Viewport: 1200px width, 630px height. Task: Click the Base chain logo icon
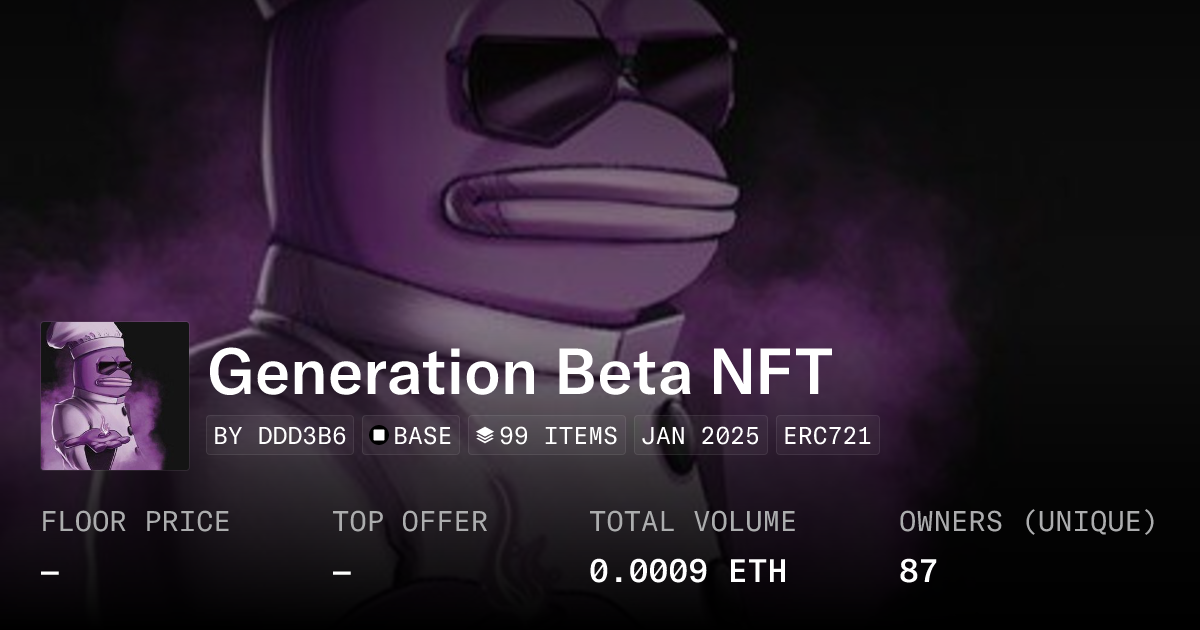pos(379,436)
